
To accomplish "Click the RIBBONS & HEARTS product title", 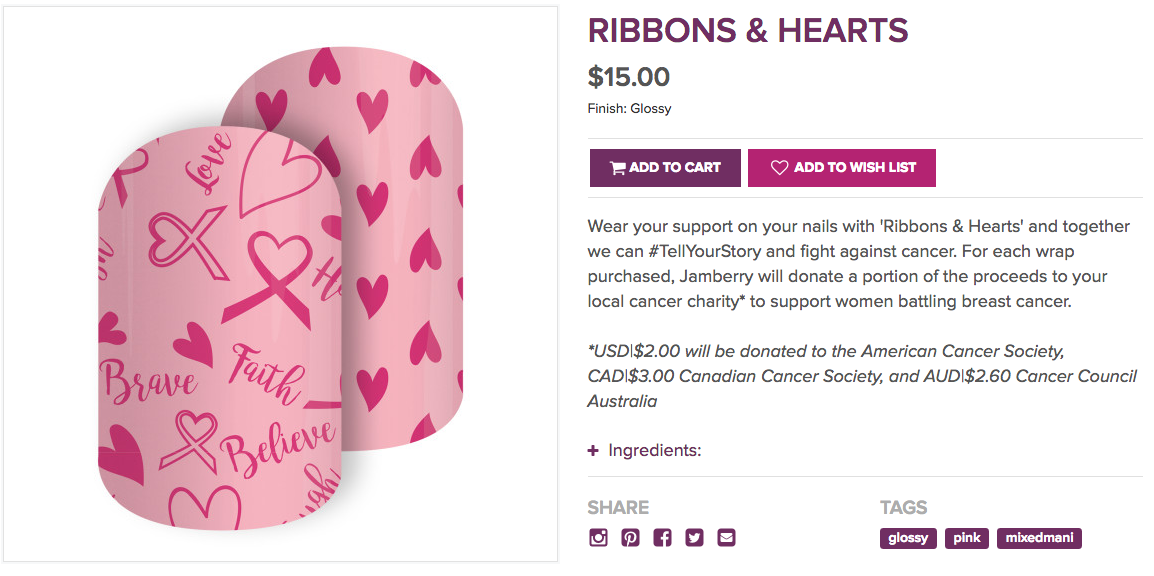I will (747, 31).
